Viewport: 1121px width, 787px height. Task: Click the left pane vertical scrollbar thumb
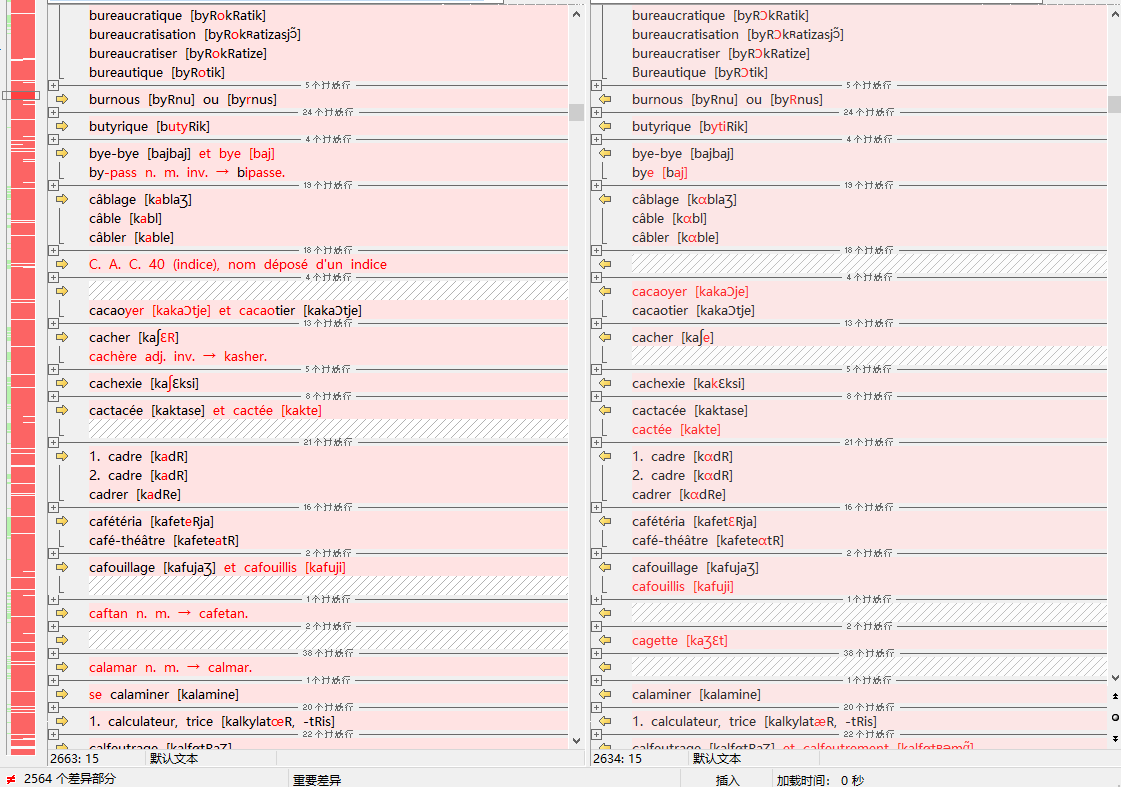point(576,112)
